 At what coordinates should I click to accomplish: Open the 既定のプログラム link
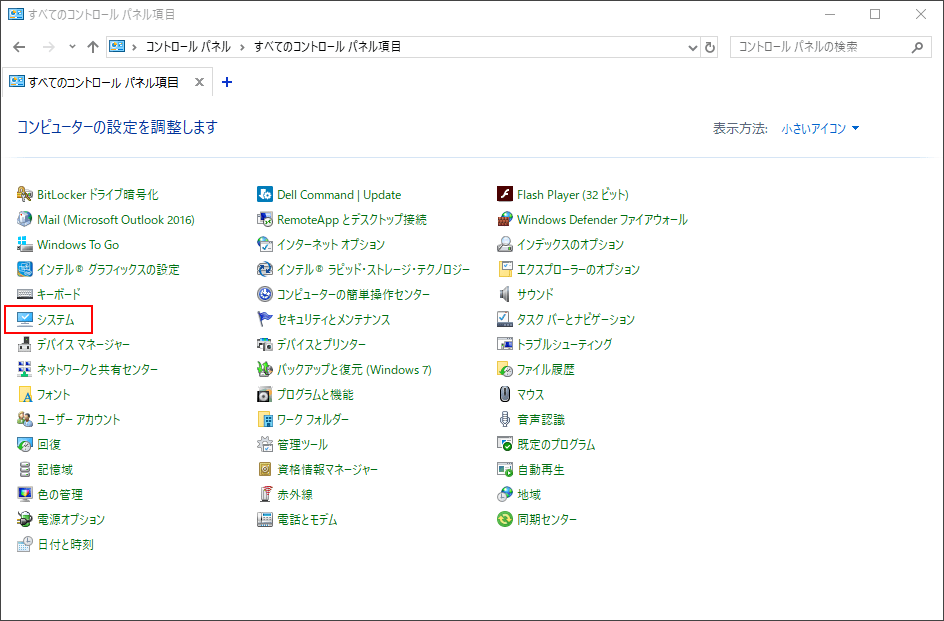point(556,445)
